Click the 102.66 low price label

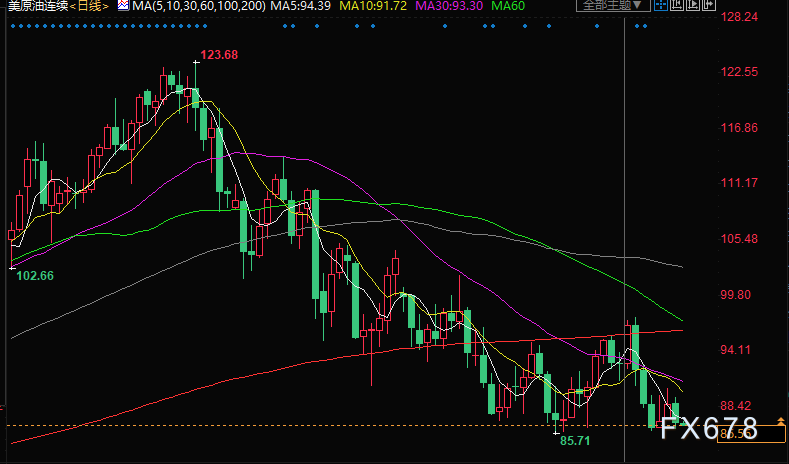tap(35, 276)
